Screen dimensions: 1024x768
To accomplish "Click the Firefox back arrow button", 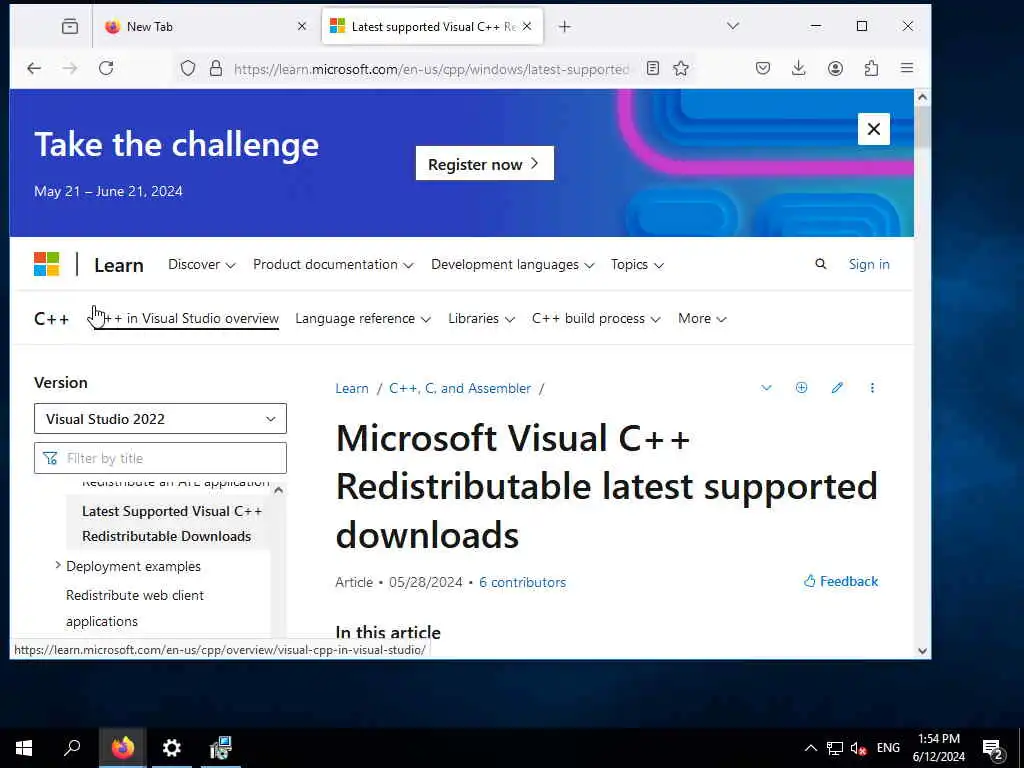I will click(x=34, y=68).
